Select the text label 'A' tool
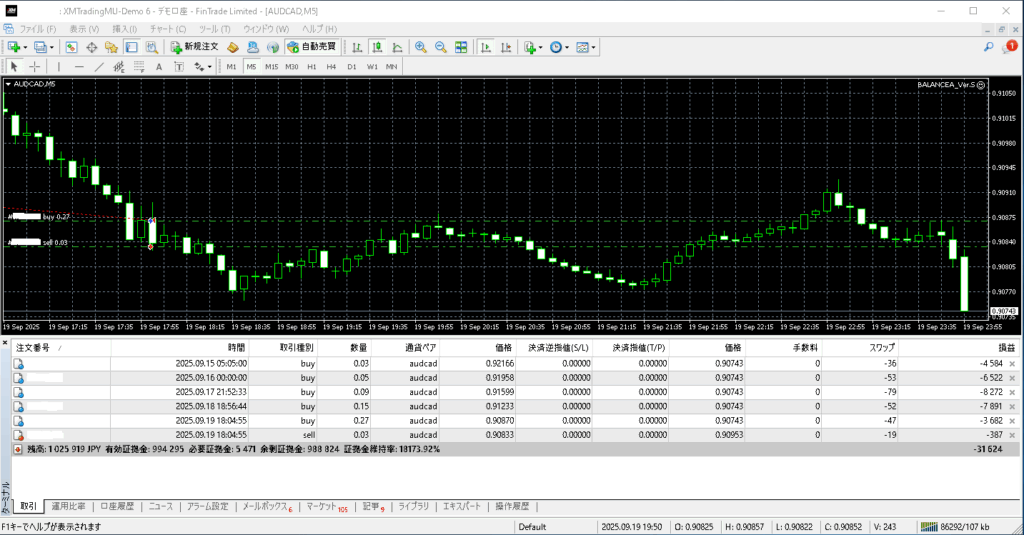1024x535 pixels. pyautogui.click(x=158, y=67)
